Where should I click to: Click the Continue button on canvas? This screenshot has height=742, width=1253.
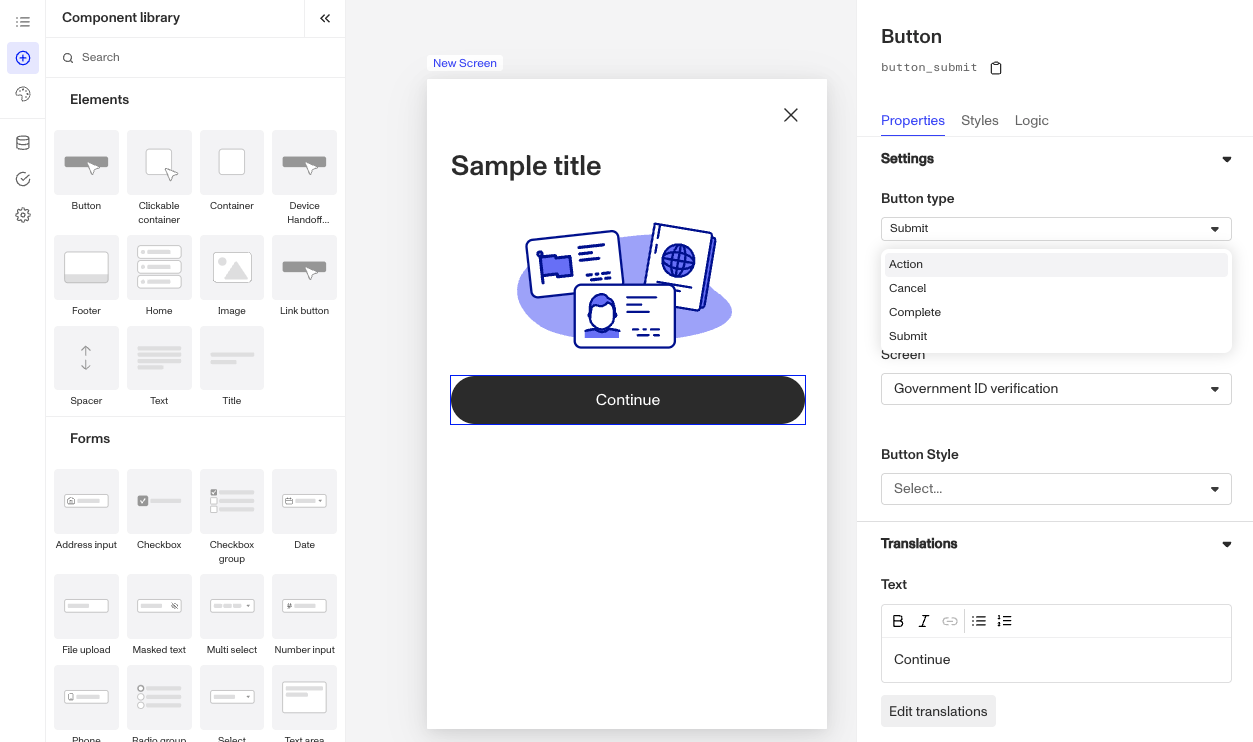pos(628,400)
